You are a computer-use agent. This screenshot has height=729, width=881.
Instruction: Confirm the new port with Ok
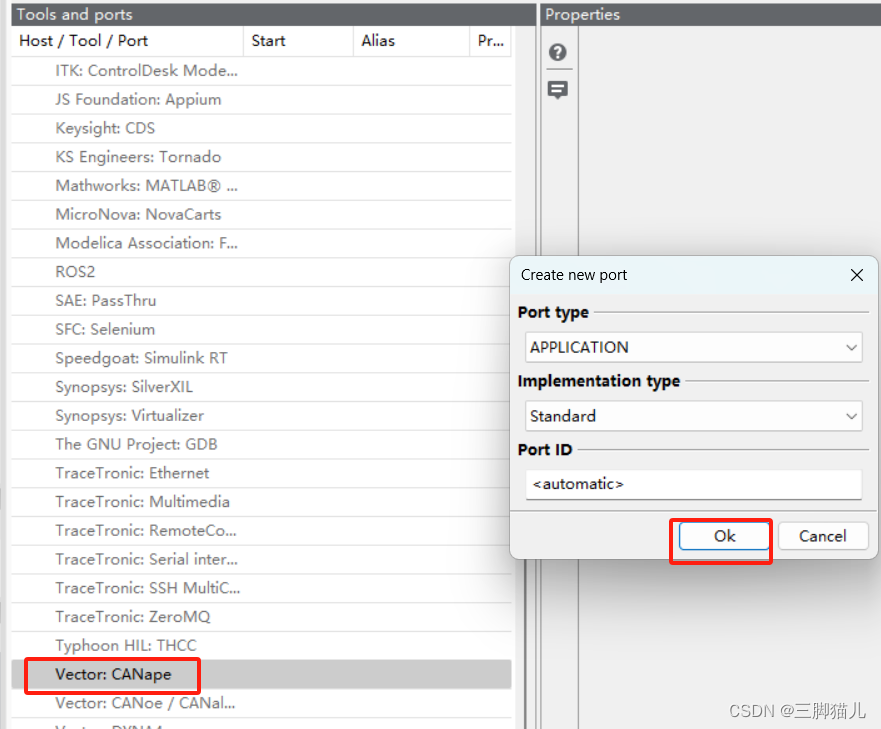724,536
